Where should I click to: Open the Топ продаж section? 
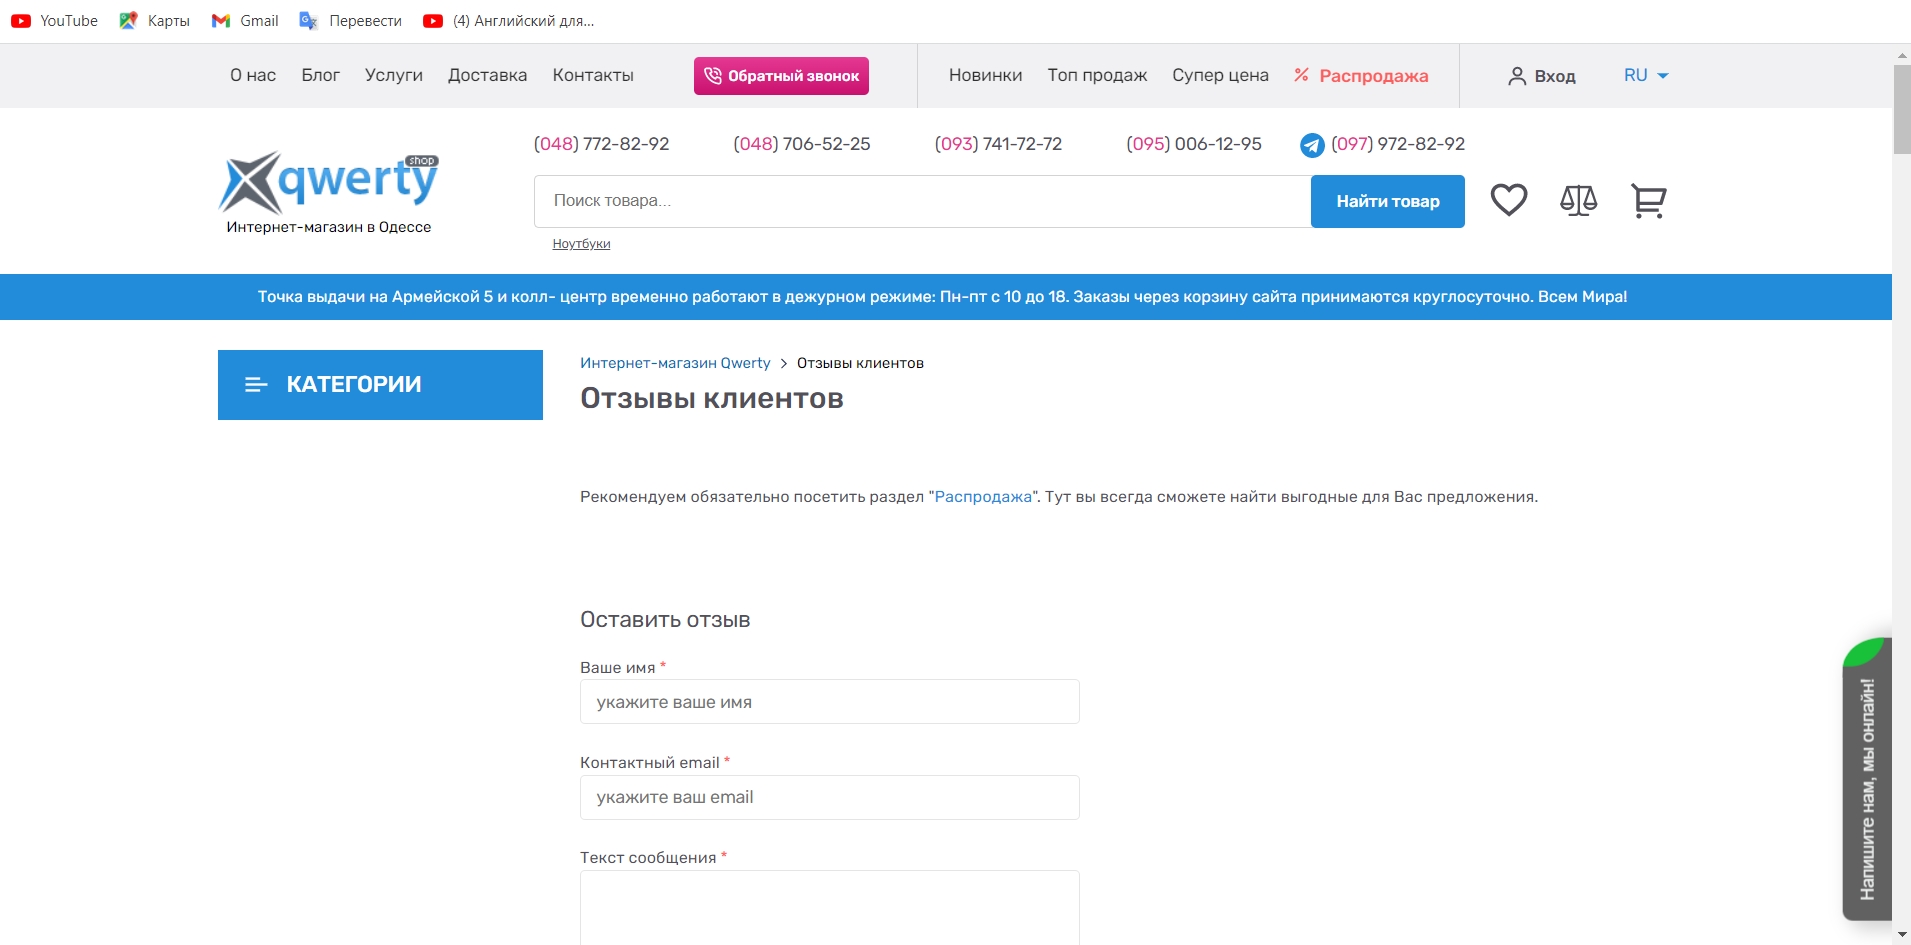pyautogui.click(x=1097, y=75)
